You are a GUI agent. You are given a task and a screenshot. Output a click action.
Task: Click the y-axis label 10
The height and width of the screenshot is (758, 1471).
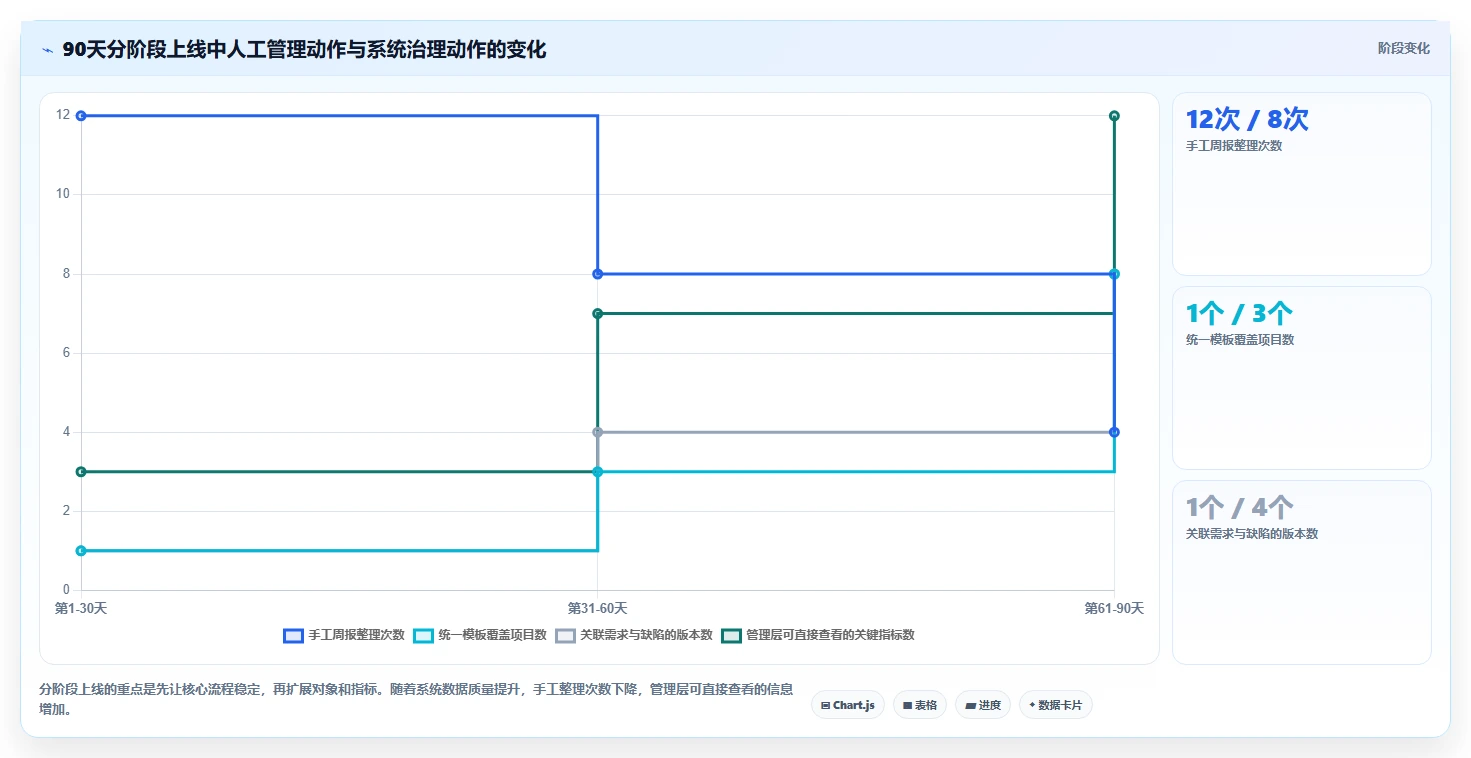point(63,194)
